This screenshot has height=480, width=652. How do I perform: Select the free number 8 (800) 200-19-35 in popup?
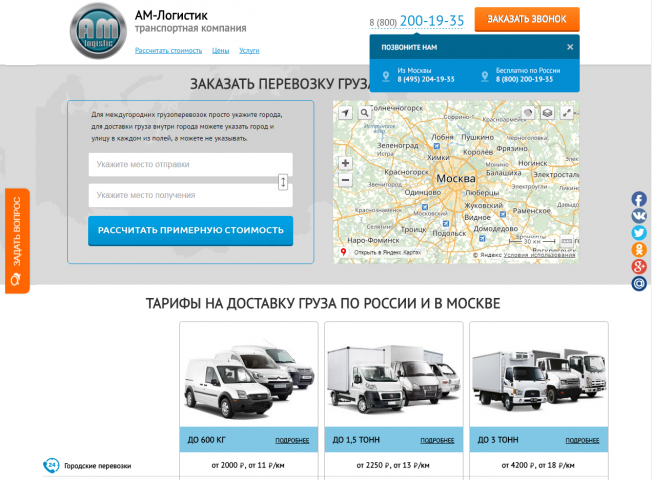tap(524, 79)
